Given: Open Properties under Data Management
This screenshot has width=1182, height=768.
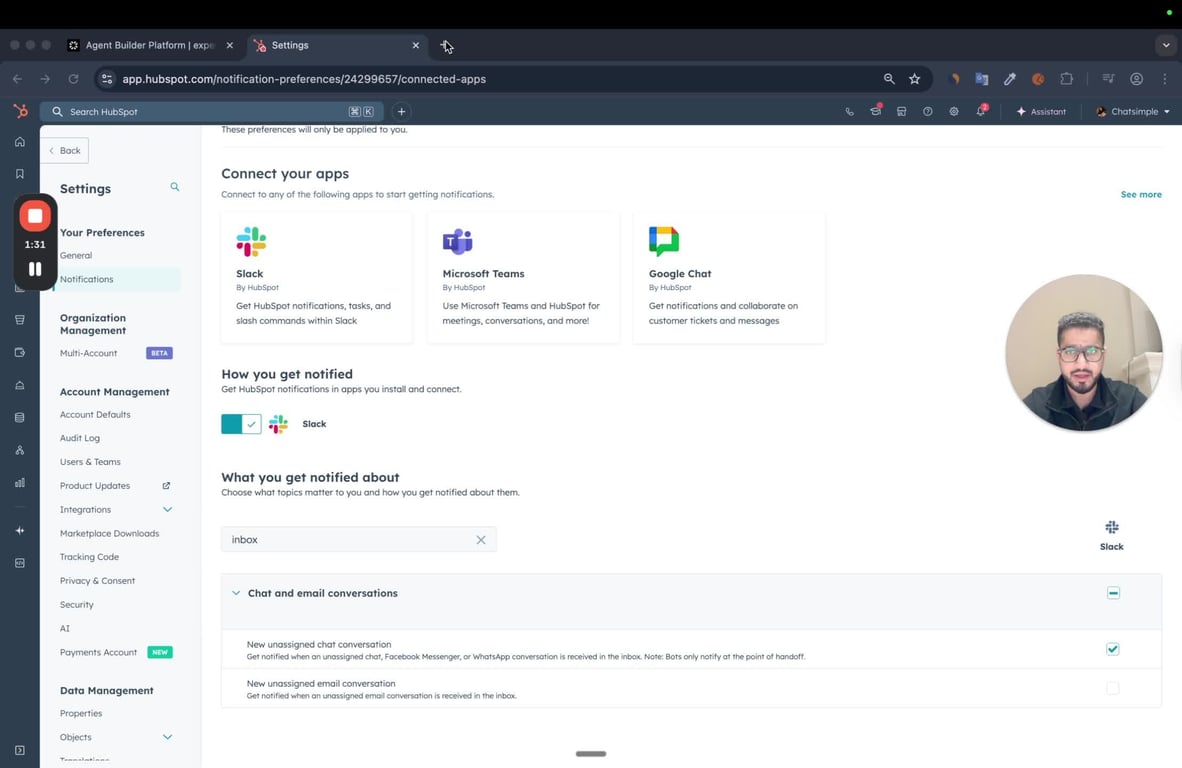Looking at the screenshot, I should [x=81, y=714].
